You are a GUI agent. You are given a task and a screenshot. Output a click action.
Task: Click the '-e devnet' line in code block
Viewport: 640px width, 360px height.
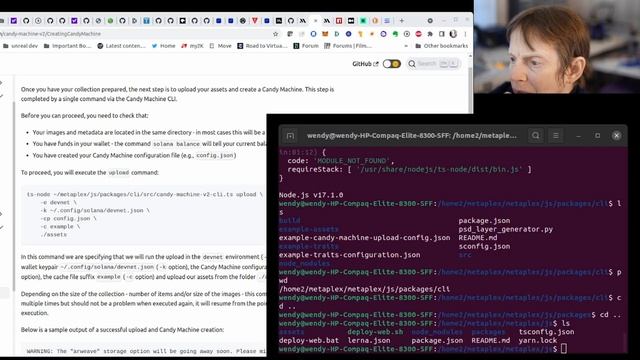point(58,202)
